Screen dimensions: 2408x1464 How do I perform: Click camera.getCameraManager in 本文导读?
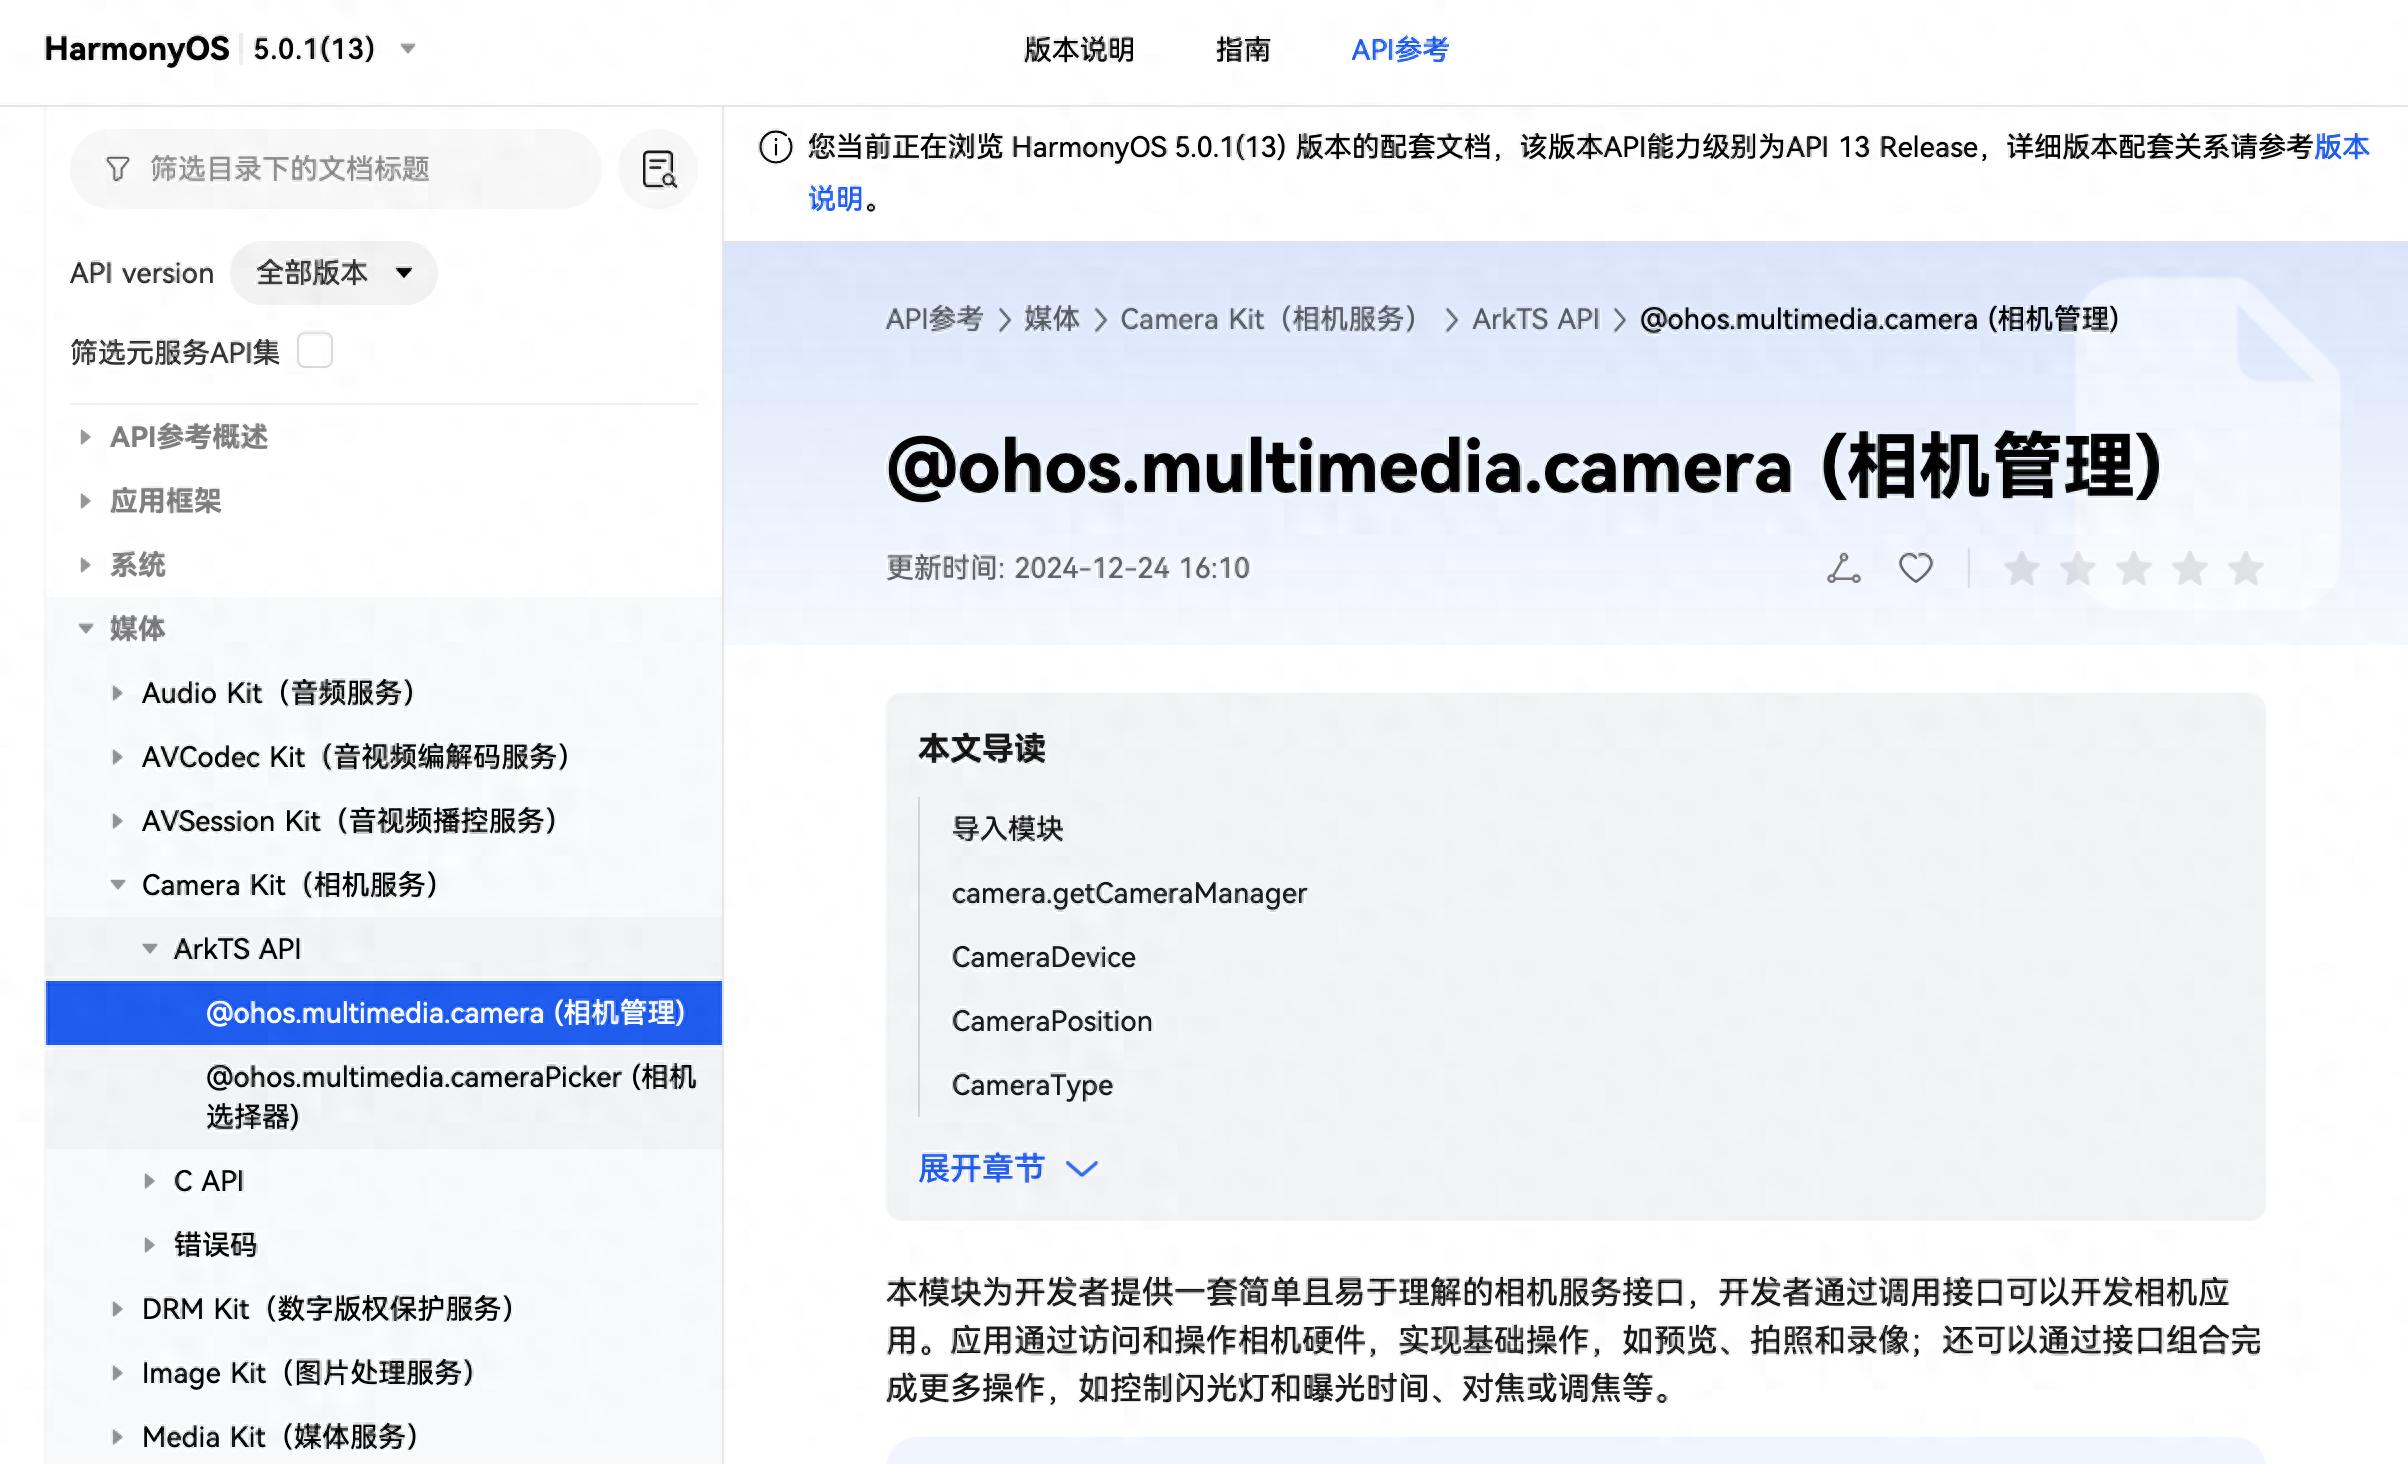1129,893
